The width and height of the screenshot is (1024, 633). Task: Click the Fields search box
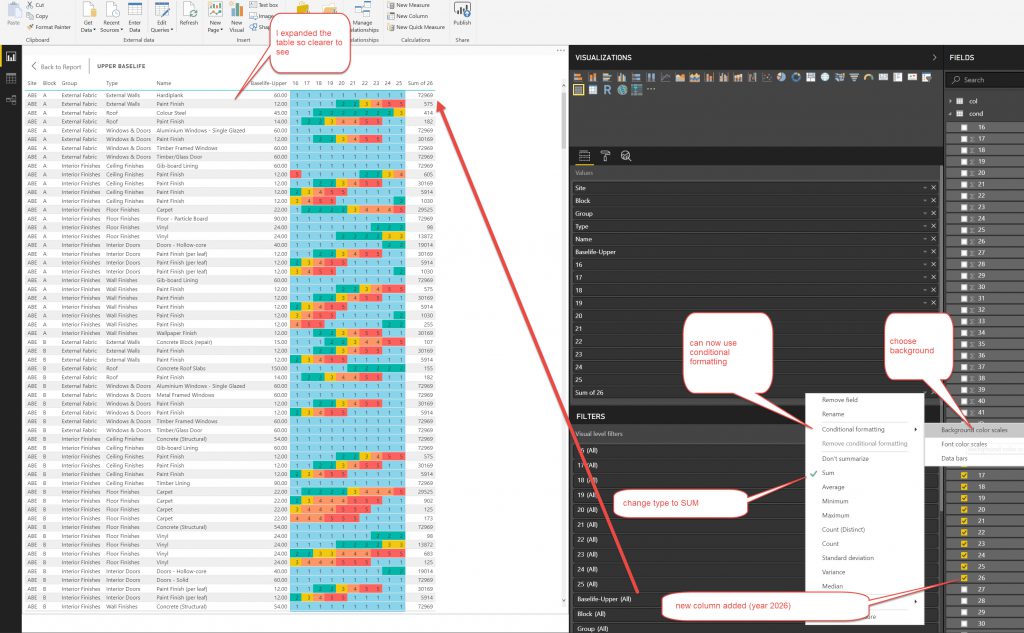[990, 79]
